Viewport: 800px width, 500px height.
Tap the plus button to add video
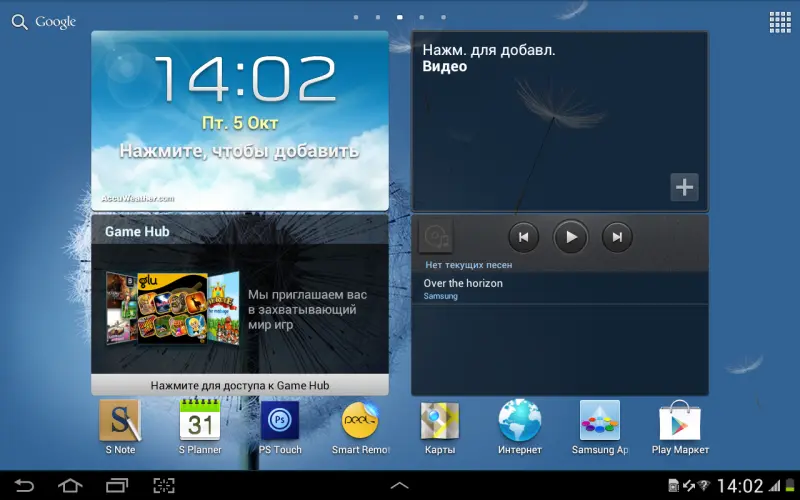(684, 187)
